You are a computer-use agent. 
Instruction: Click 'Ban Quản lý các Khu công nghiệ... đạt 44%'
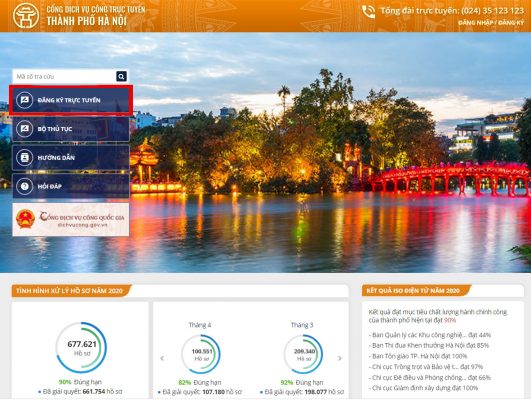tap(430, 335)
